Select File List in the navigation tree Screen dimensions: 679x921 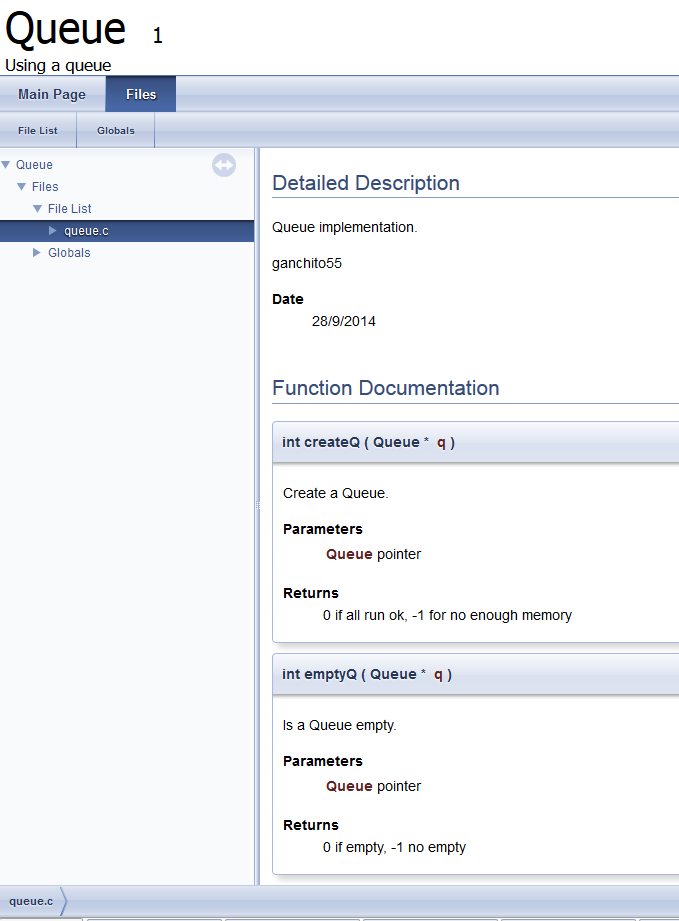[x=70, y=209]
